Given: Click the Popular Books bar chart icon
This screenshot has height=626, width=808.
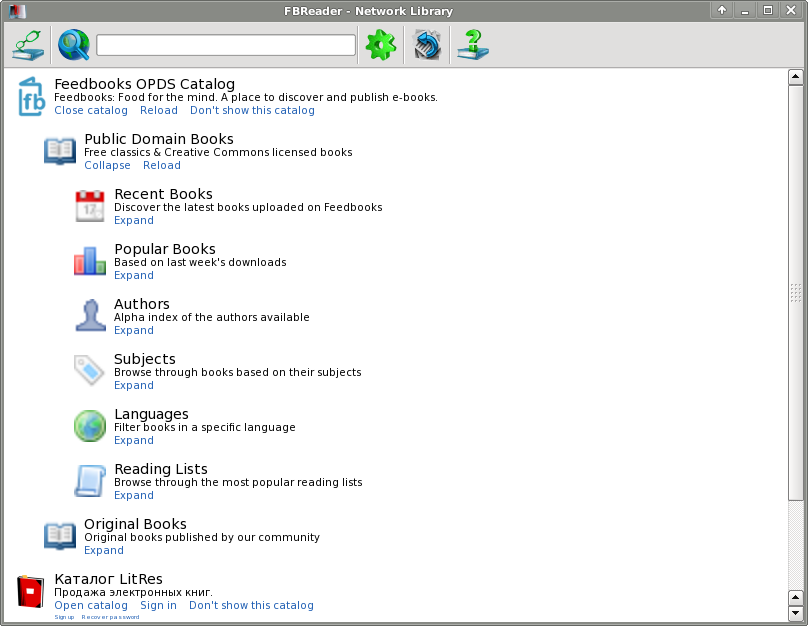Looking at the screenshot, I should point(90,261).
